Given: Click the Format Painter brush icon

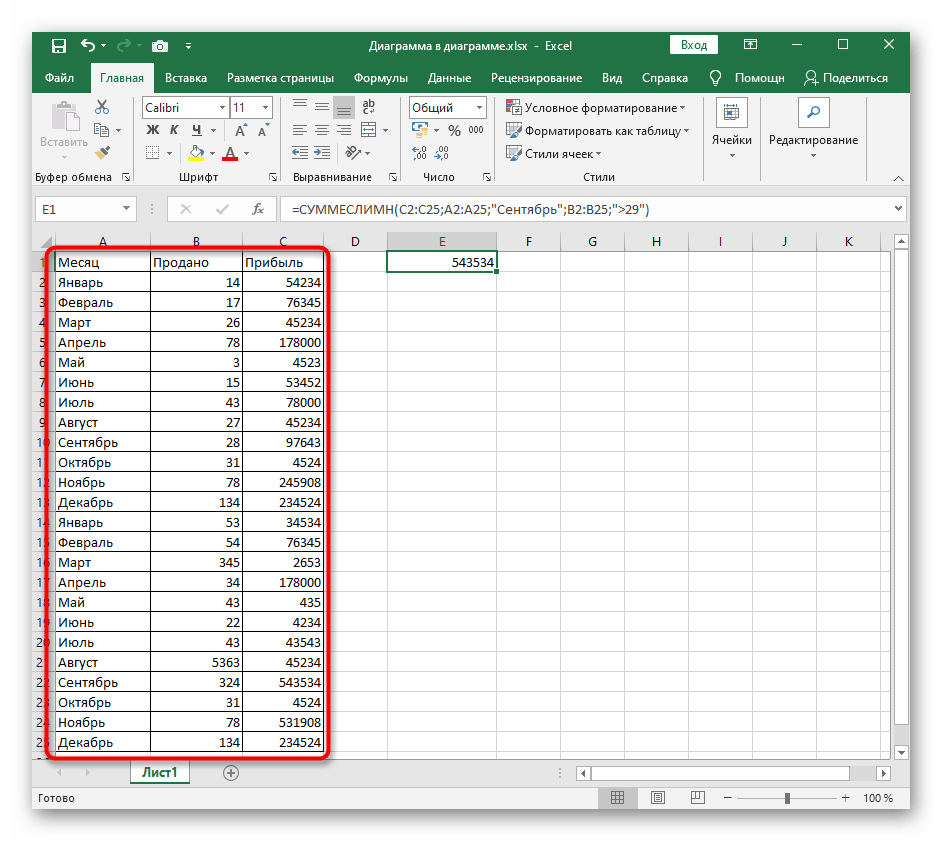Looking at the screenshot, I should pyautogui.click(x=103, y=153).
